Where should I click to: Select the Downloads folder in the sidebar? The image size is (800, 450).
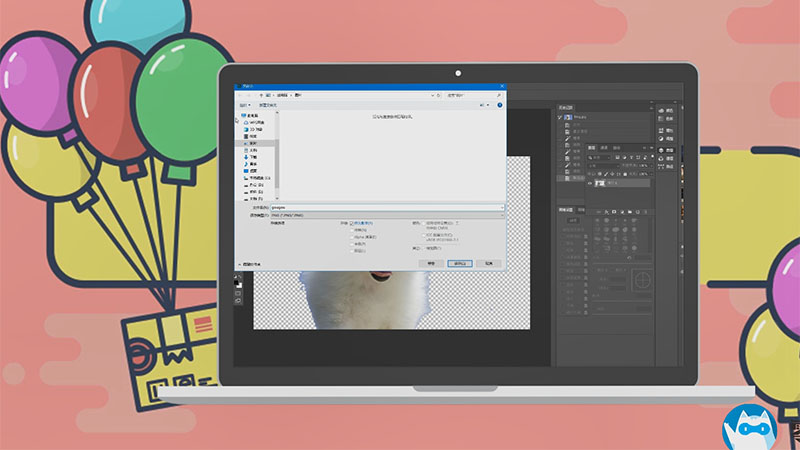245,157
